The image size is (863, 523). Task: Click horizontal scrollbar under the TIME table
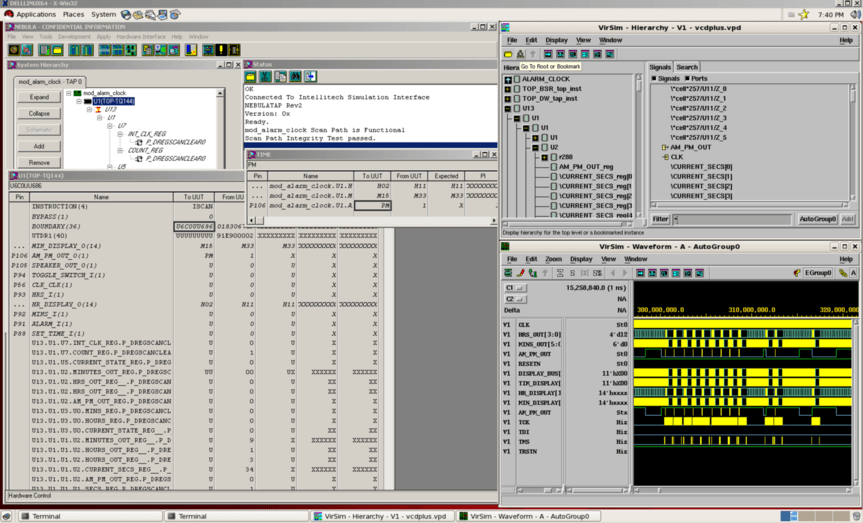[x=370, y=220]
